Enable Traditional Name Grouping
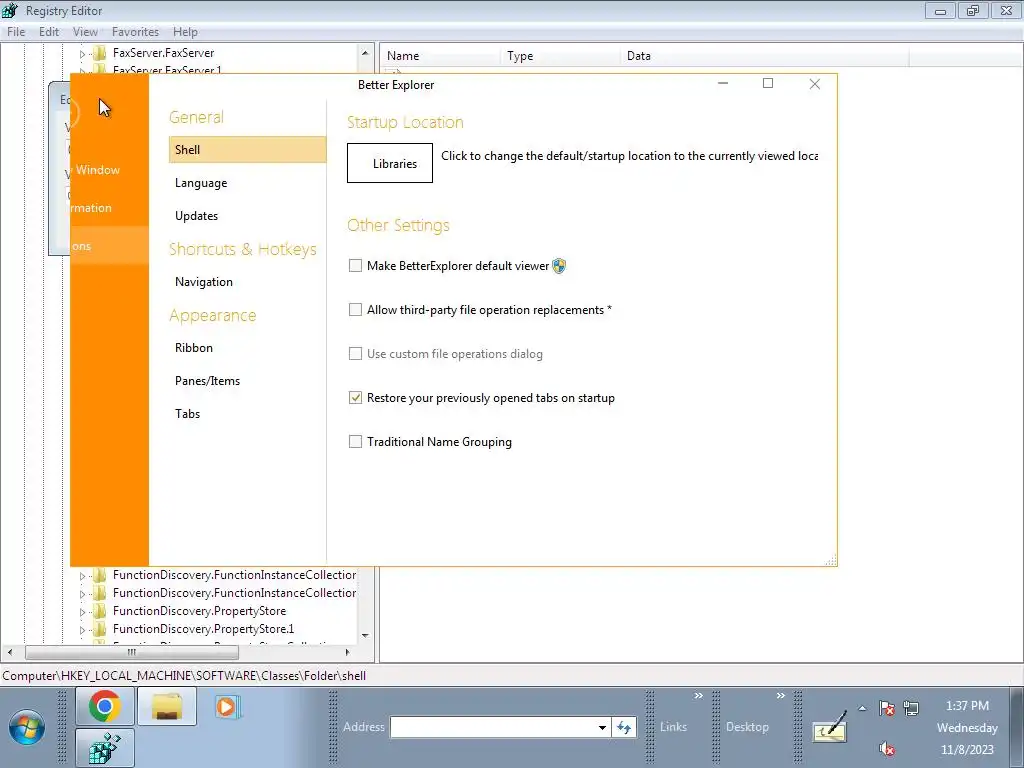Image resolution: width=1024 pixels, height=768 pixels. point(355,441)
